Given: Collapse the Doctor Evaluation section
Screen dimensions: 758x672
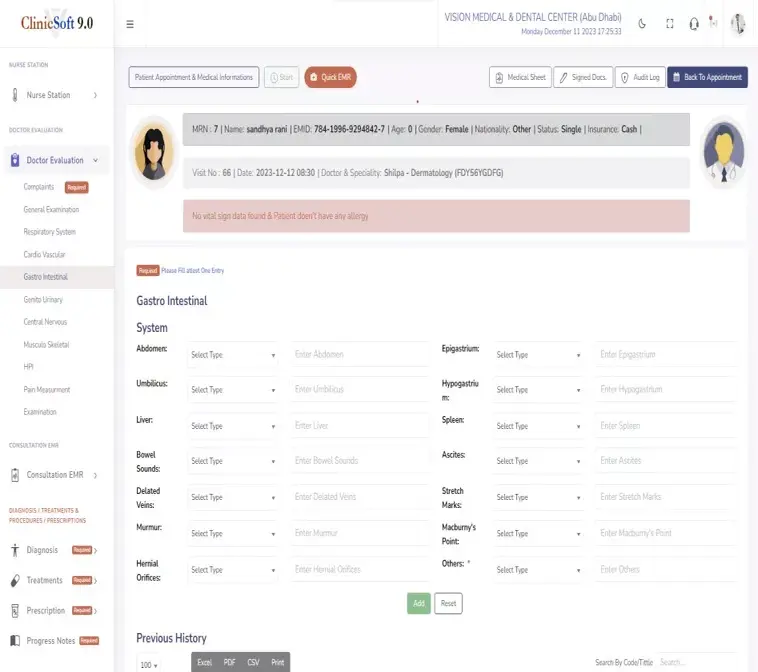Looking at the screenshot, I should pos(95,160).
